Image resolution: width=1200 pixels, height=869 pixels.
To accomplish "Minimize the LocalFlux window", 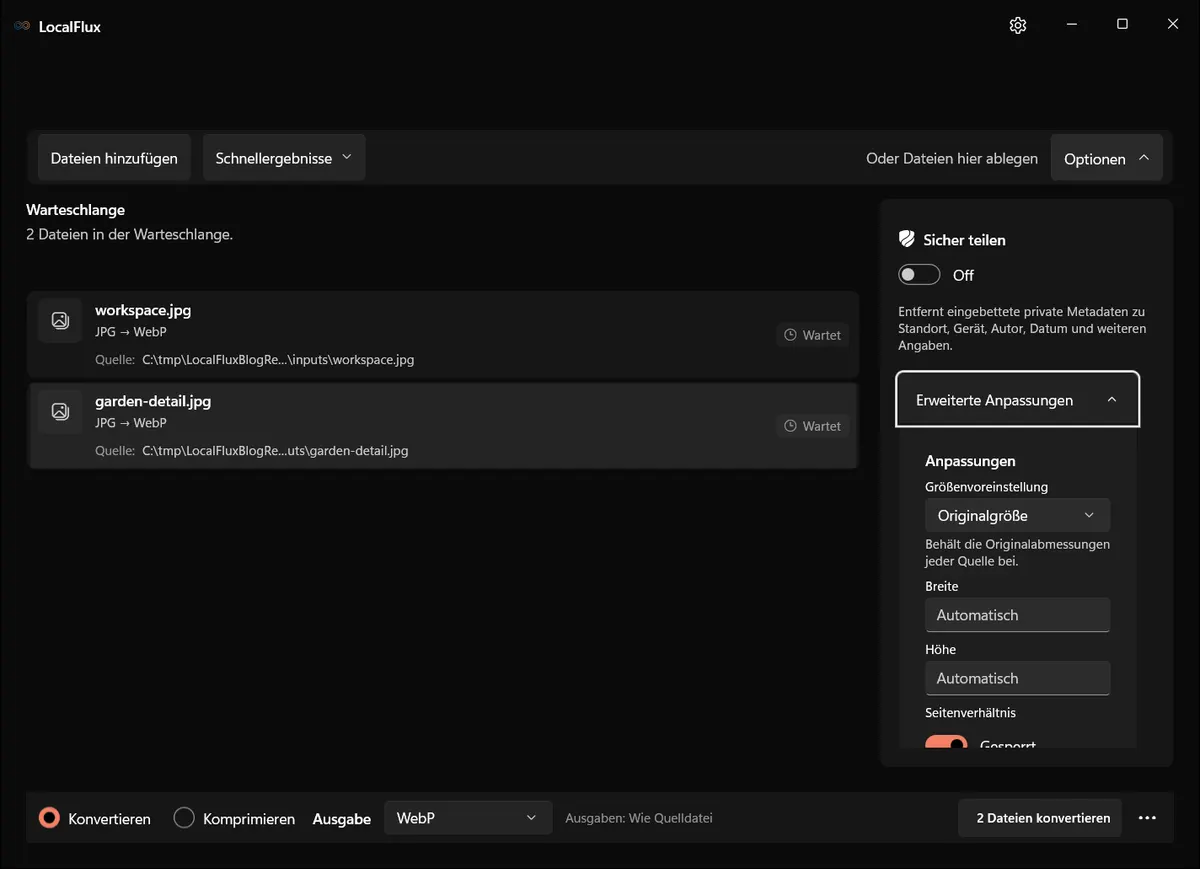I will point(1071,25).
